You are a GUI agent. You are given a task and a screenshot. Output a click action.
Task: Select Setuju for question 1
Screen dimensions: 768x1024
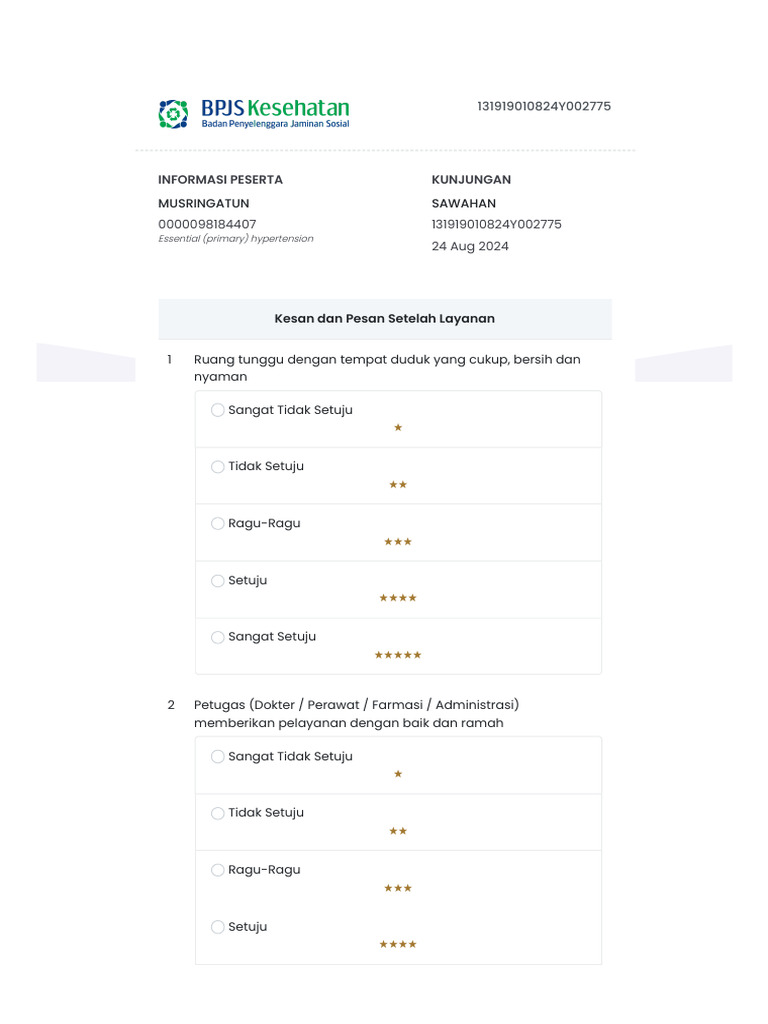click(x=218, y=581)
